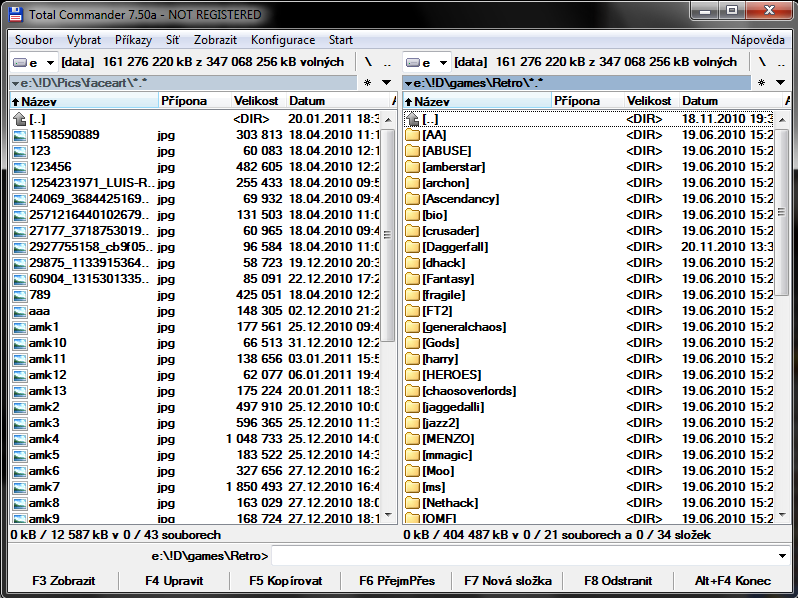Sort left panel by Název column
798x598 pixels.
[x=84, y=101]
